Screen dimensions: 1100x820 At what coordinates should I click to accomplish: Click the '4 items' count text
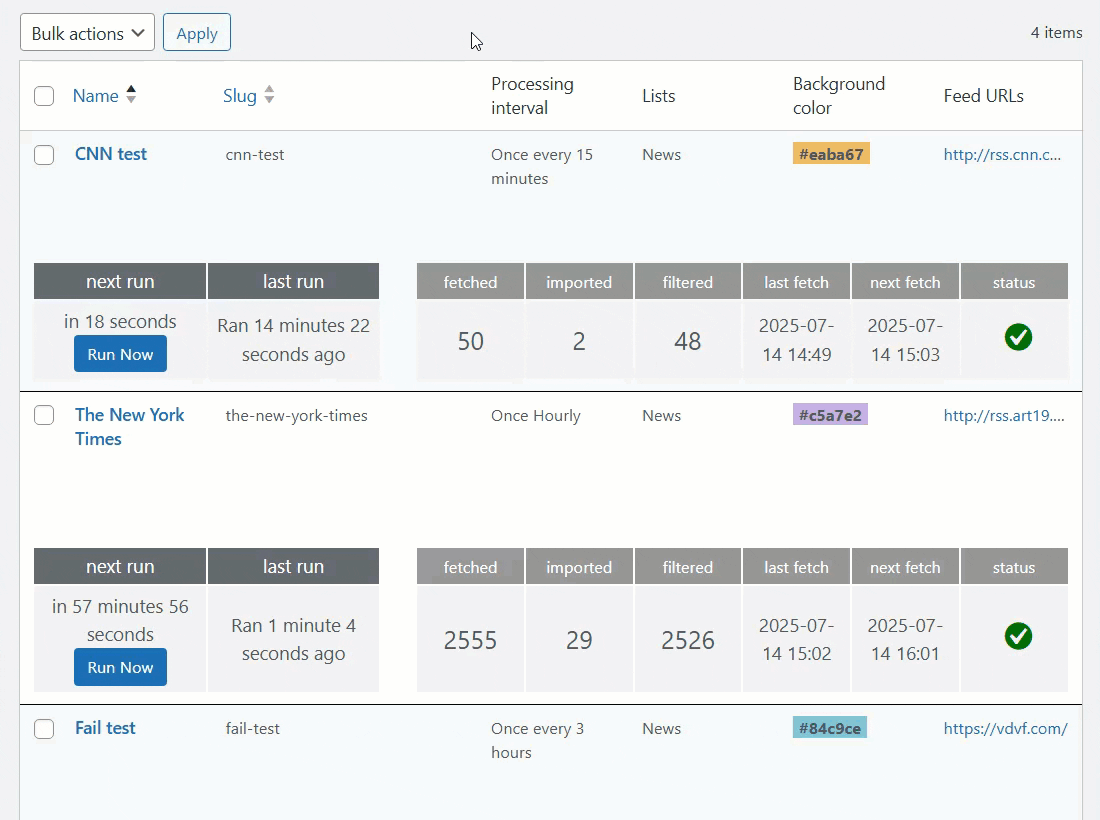[x=1056, y=32]
